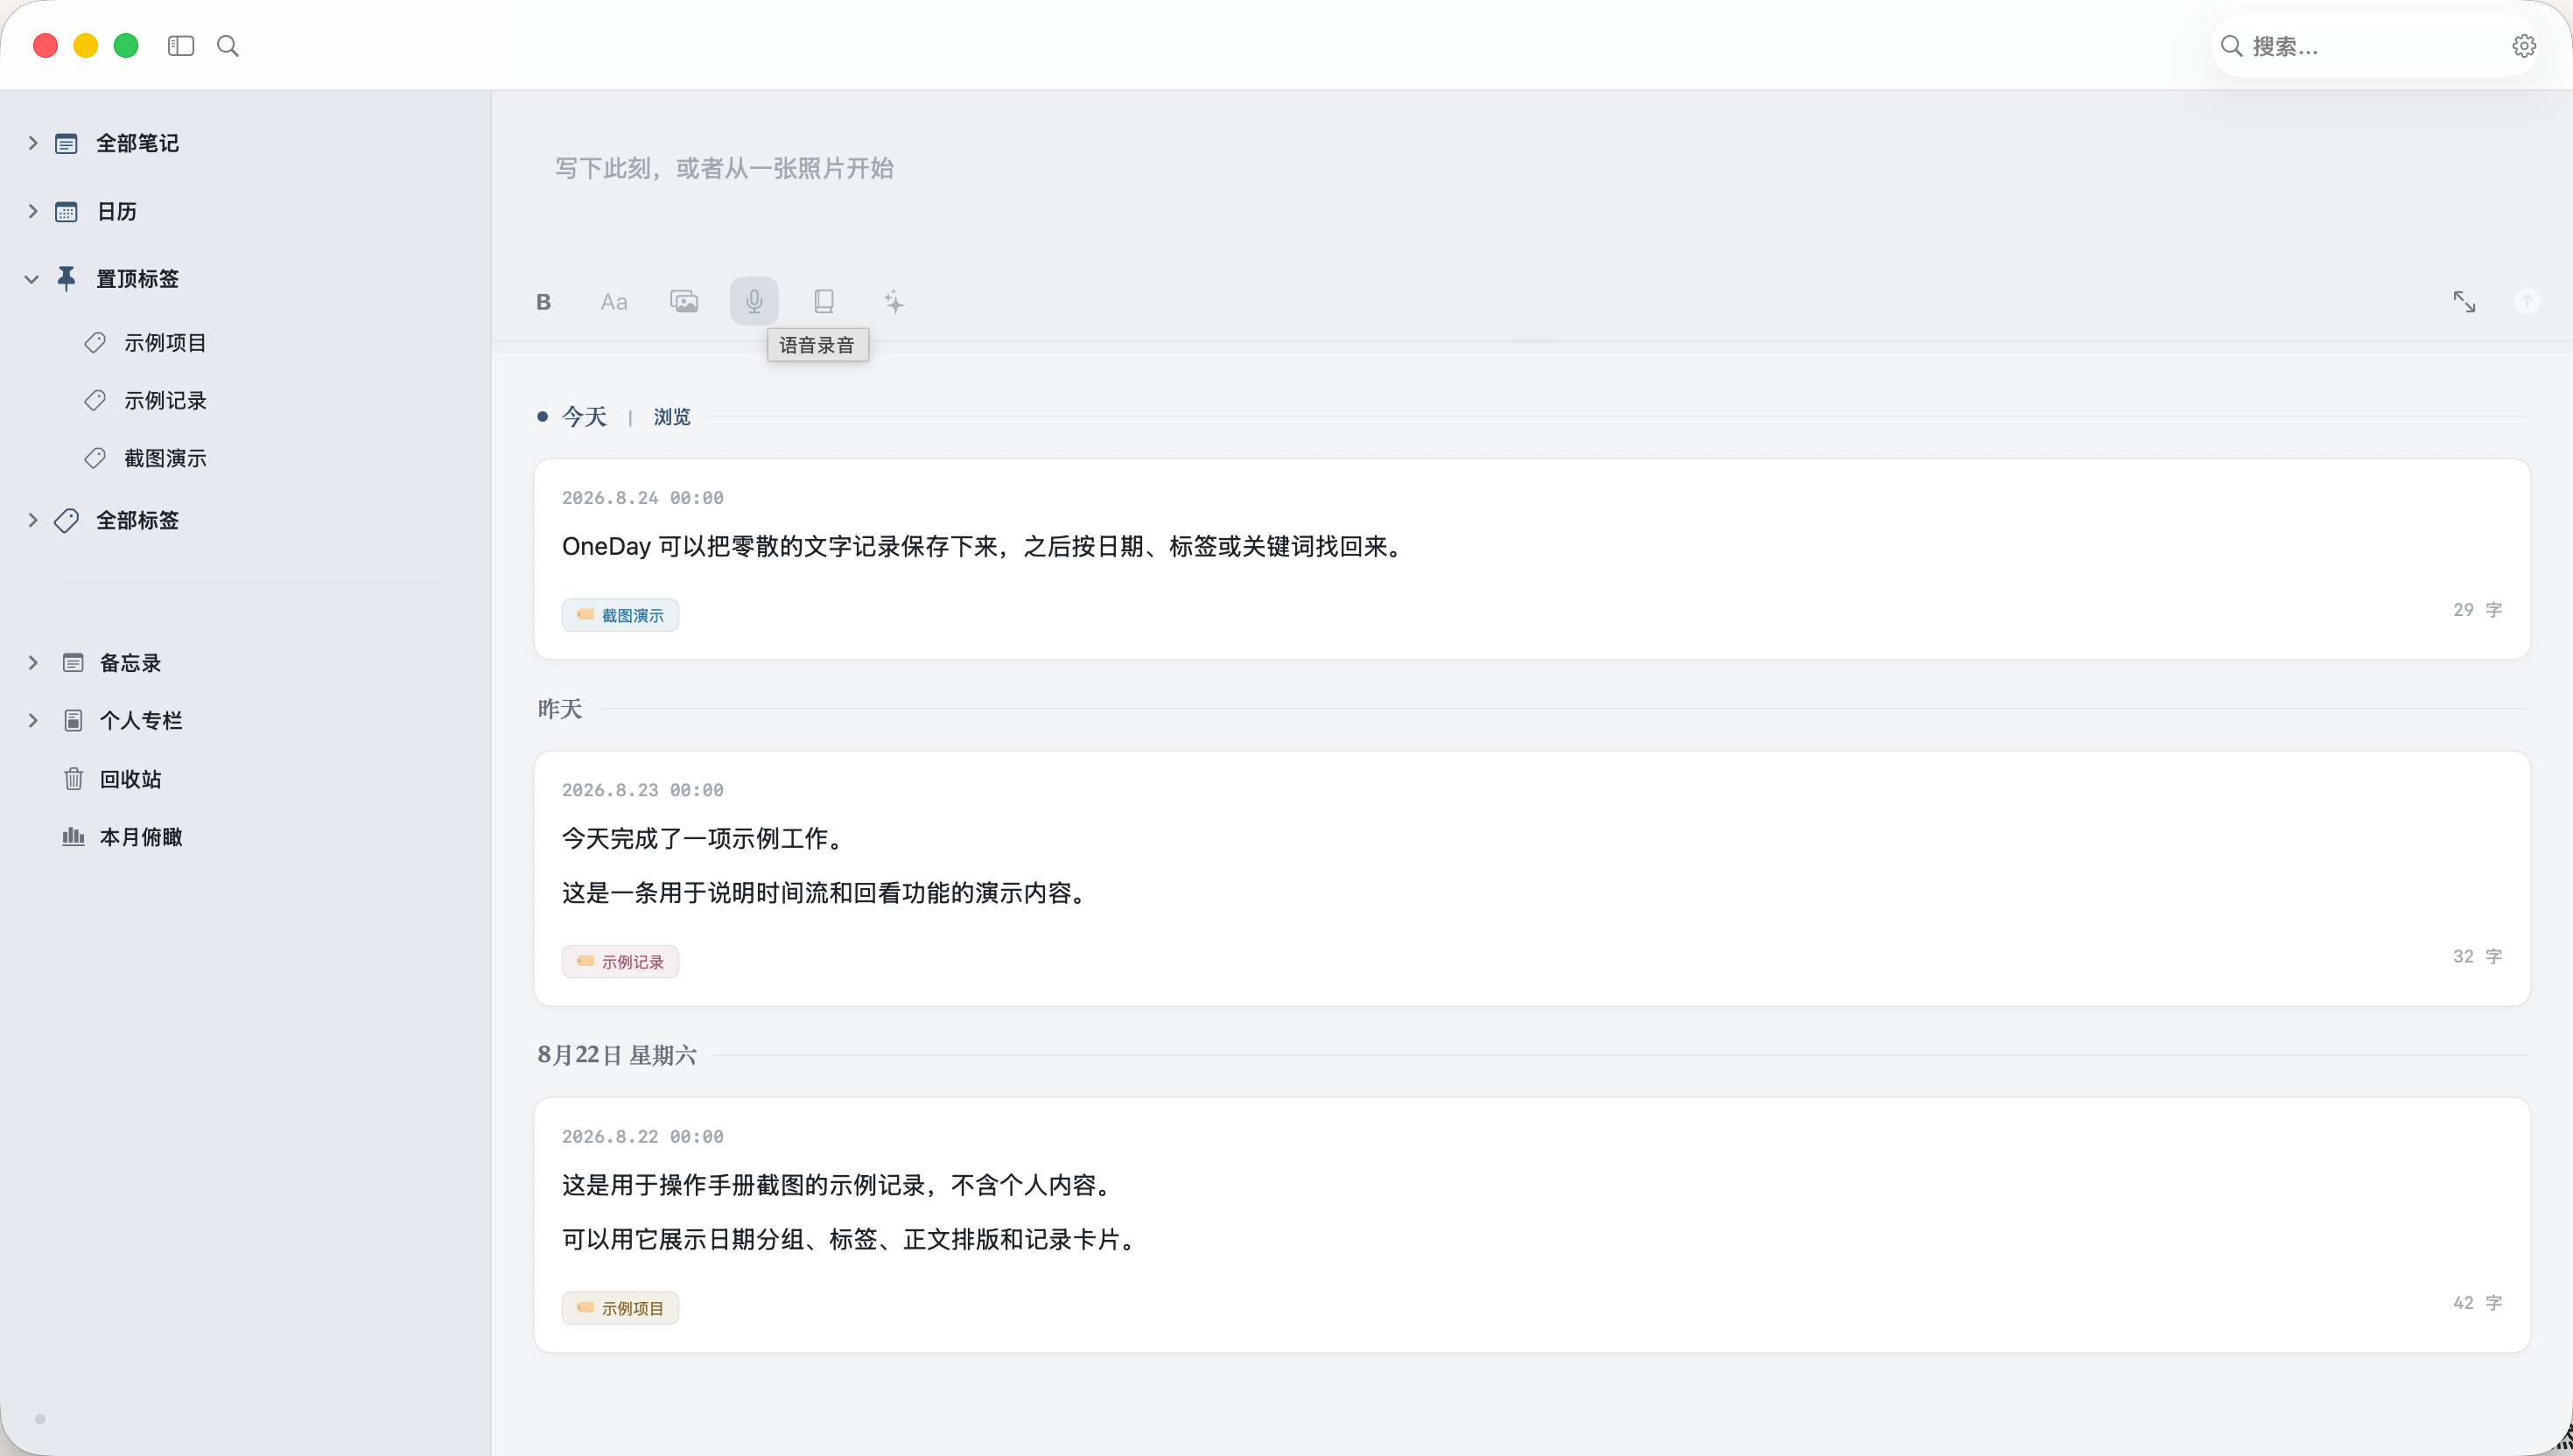Click the 浏览 browse link
The image size is (2573, 1456).
pyautogui.click(x=672, y=417)
